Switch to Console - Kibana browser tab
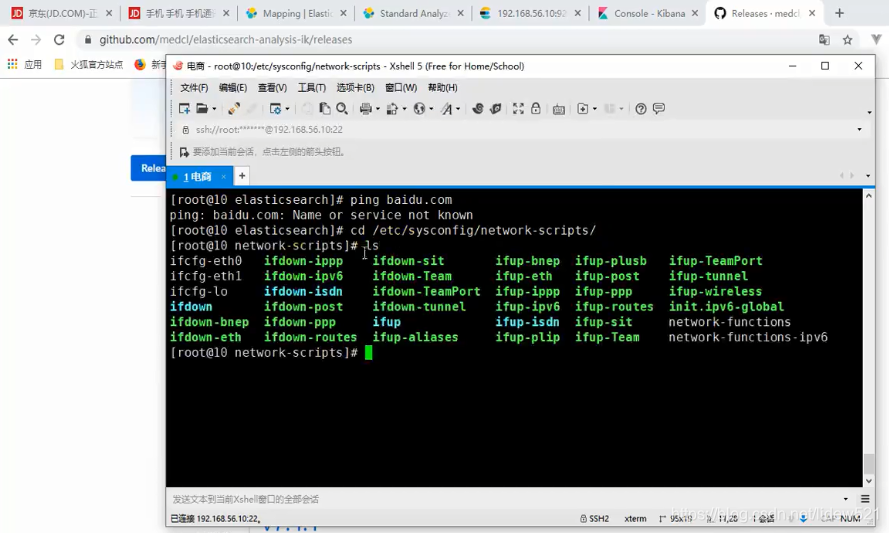This screenshot has height=533, width=889. (x=647, y=13)
